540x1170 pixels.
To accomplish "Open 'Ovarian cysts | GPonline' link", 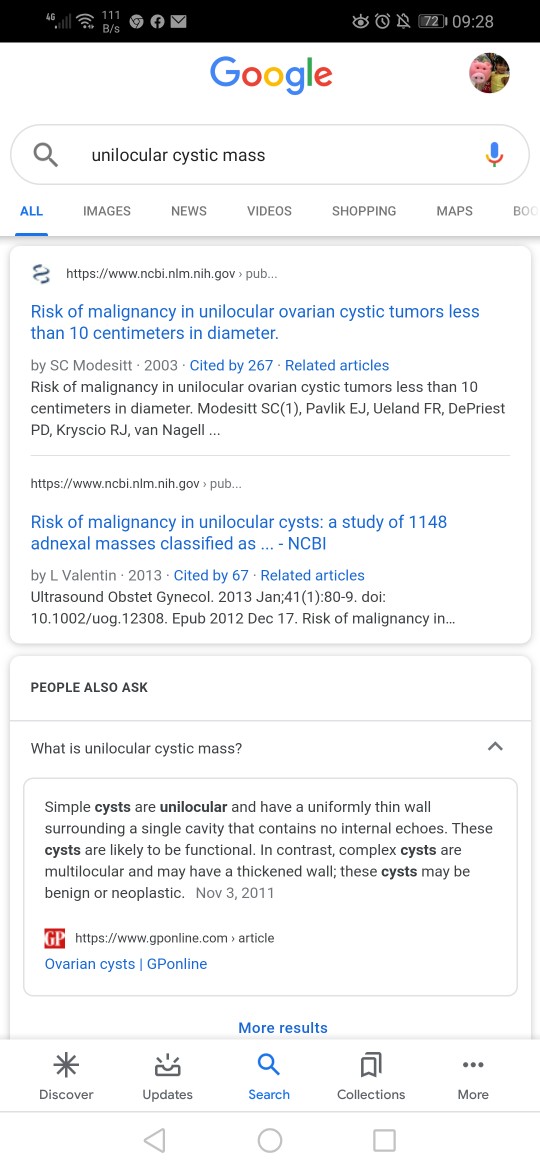I will 126,964.
